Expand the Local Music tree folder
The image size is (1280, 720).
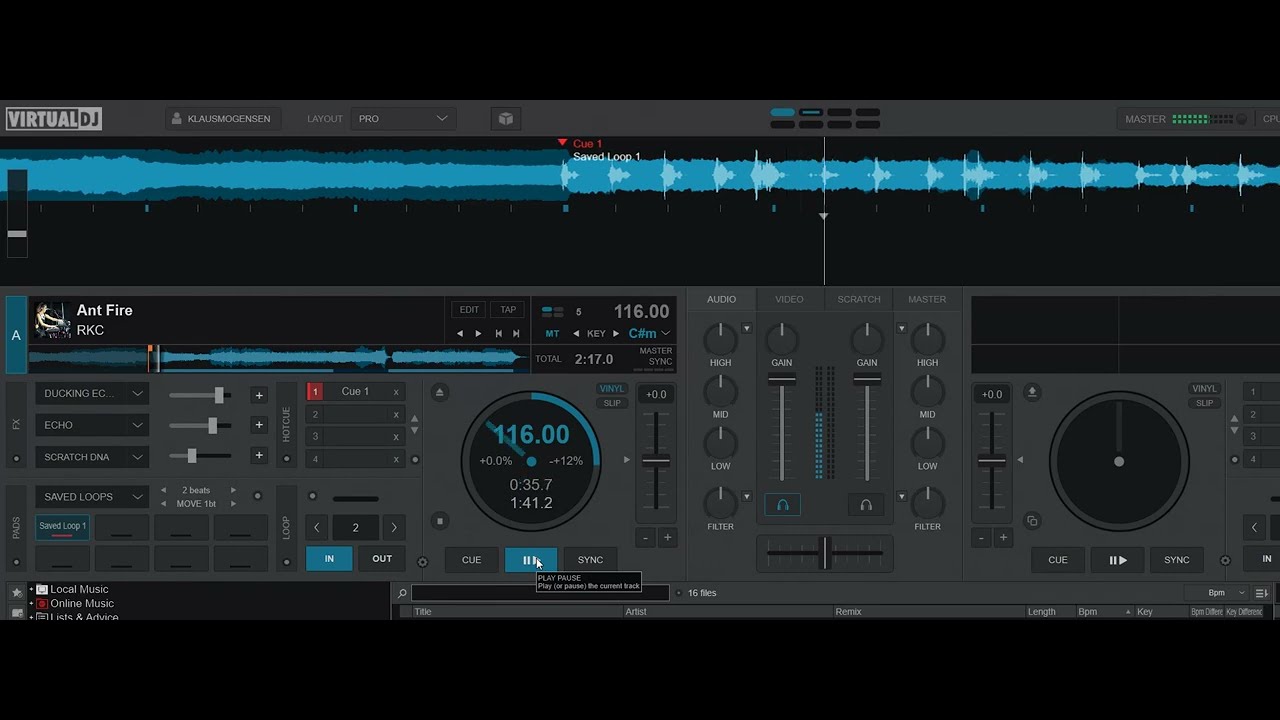[x=31, y=589]
